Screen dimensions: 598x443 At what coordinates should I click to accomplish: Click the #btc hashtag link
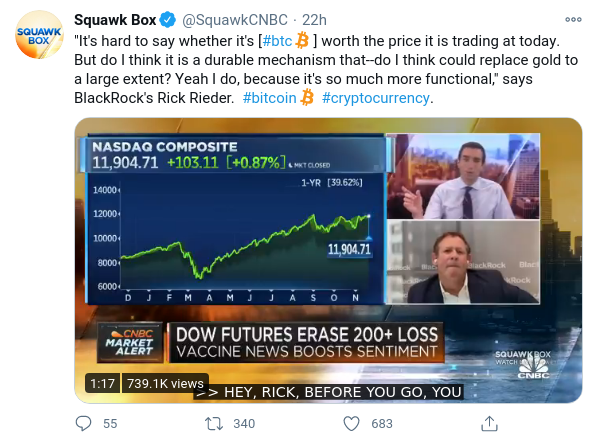[277, 41]
